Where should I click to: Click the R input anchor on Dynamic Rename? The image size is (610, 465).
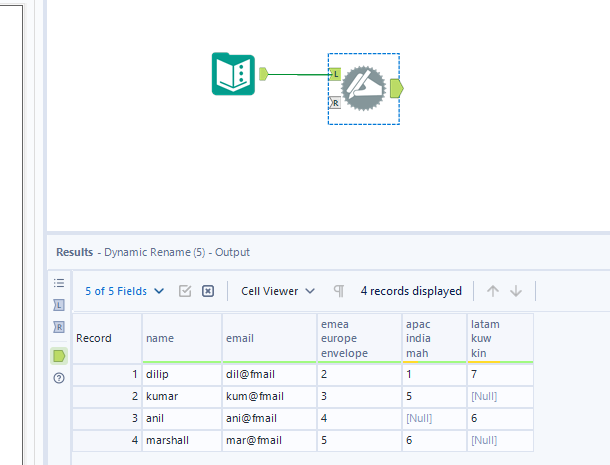click(x=335, y=102)
